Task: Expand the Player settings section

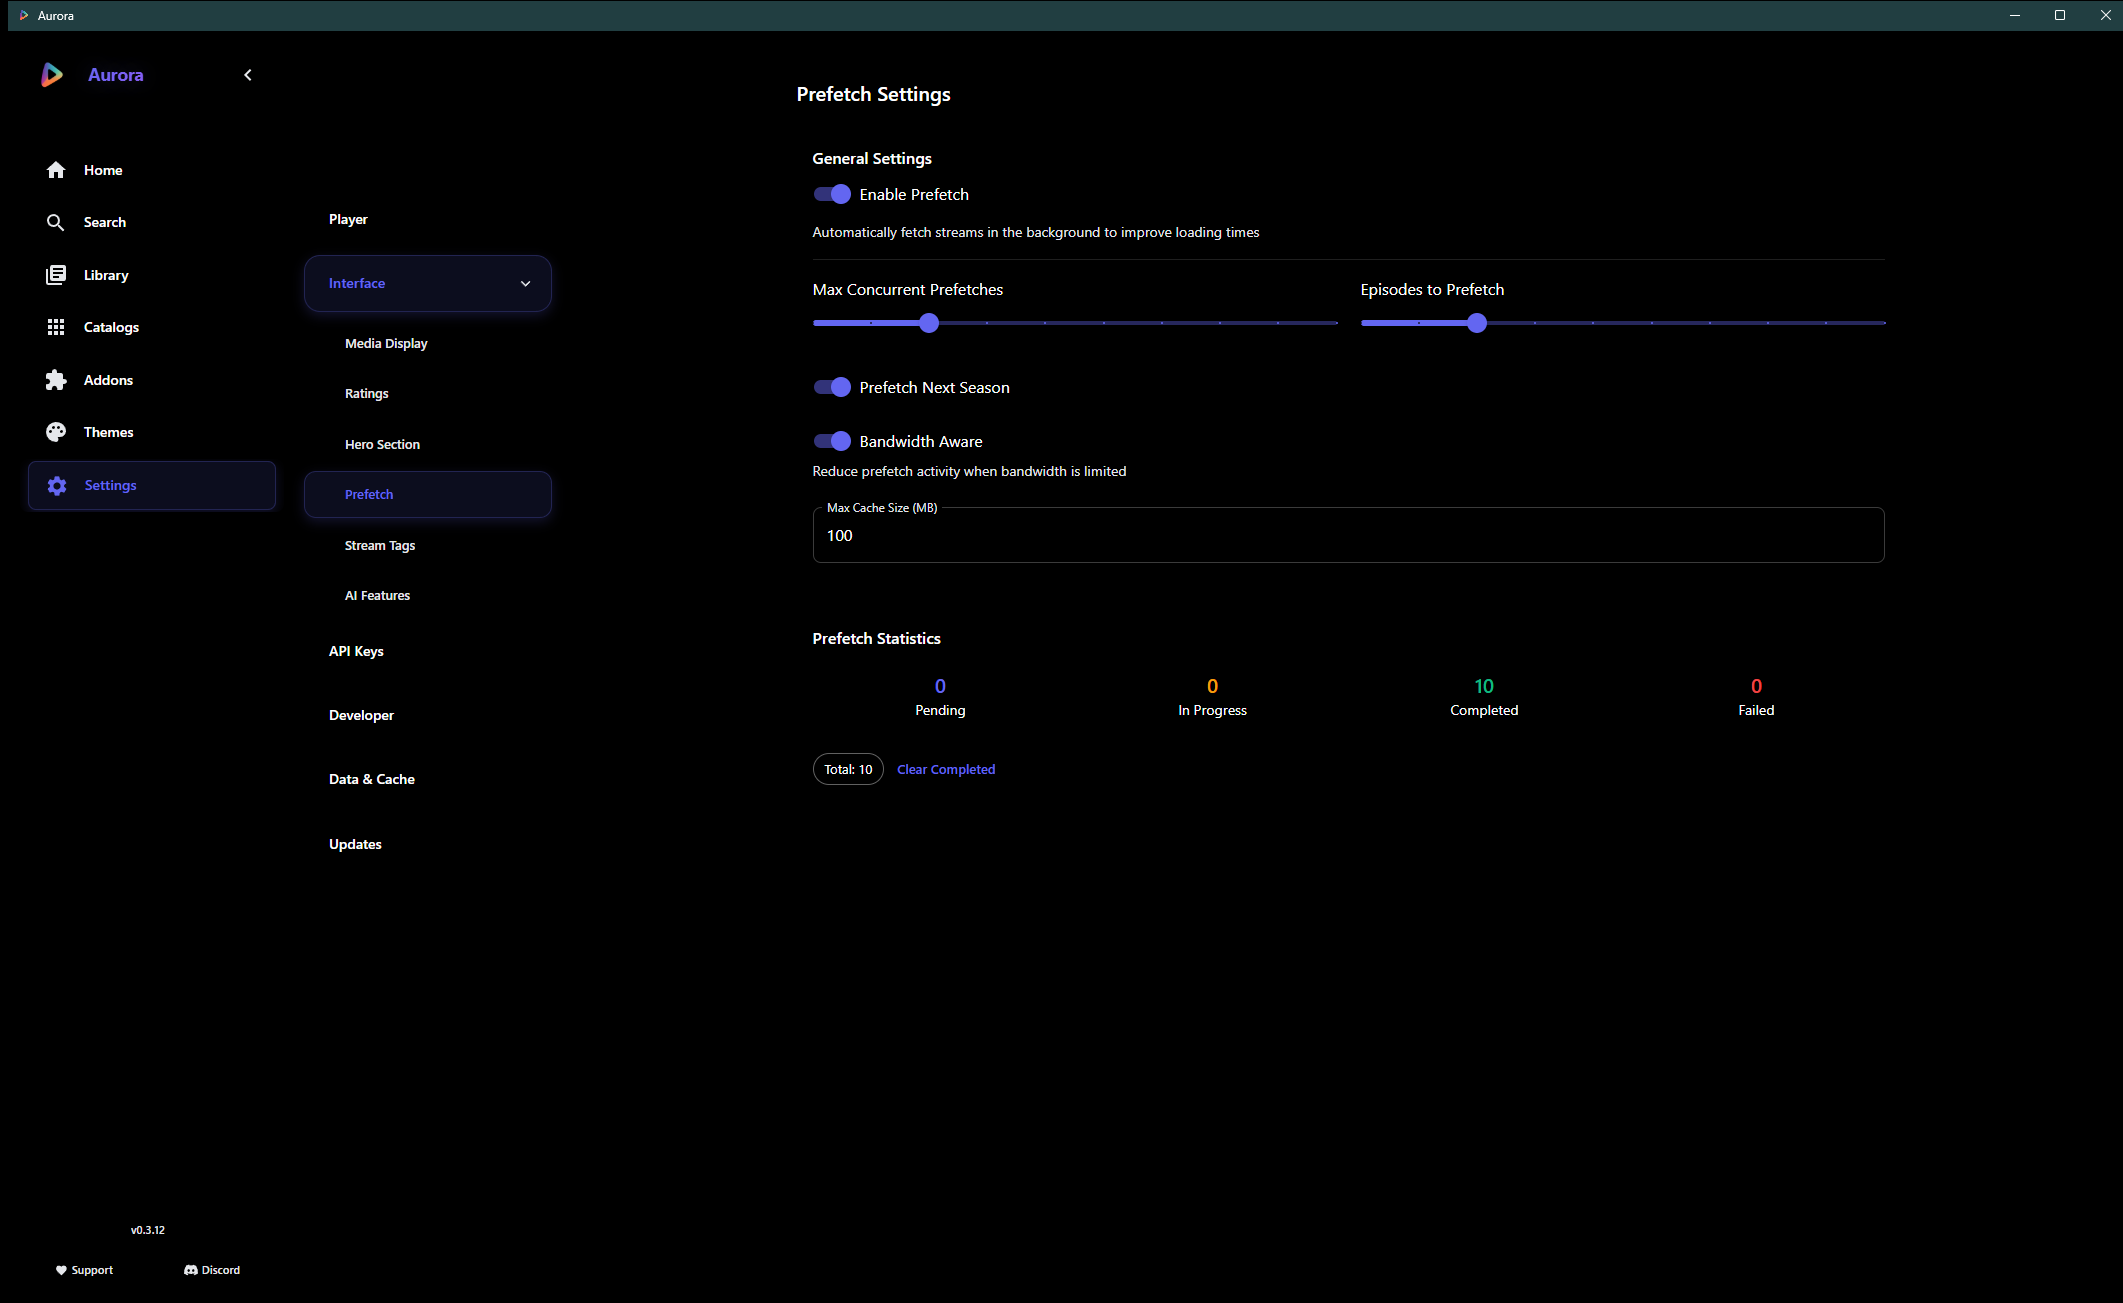Action: tap(348, 219)
